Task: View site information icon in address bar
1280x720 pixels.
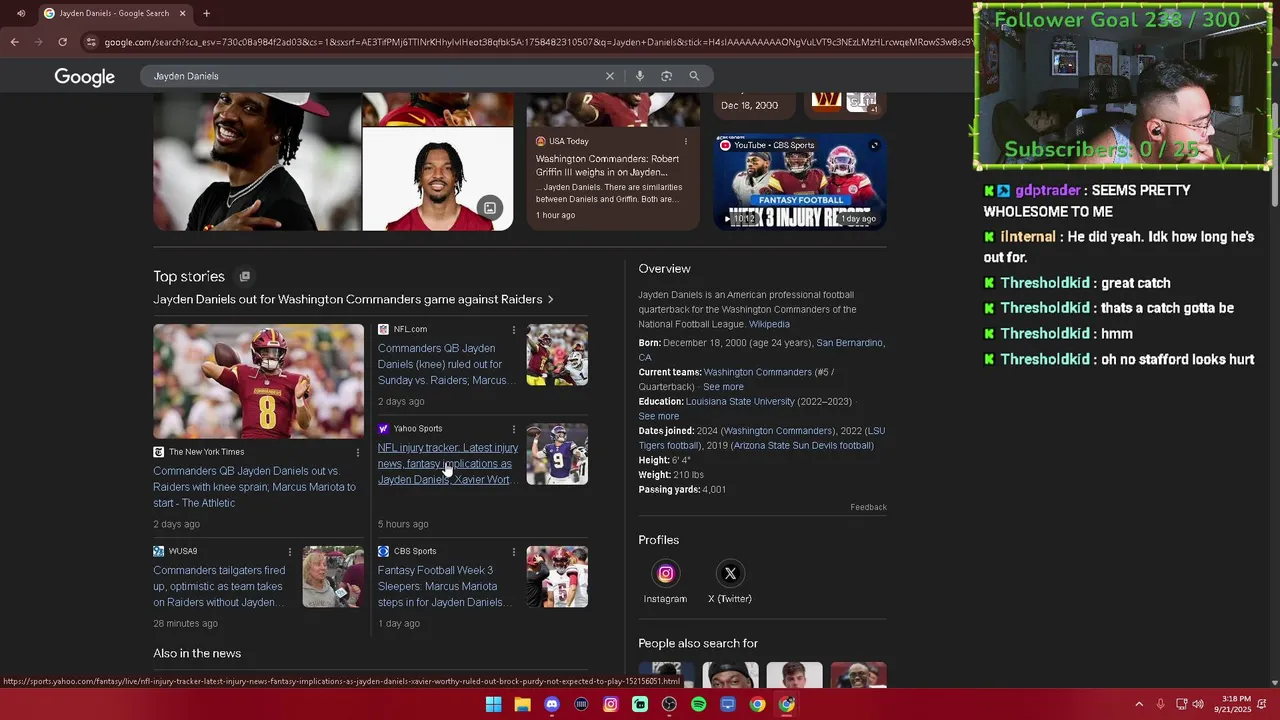Action: (91, 42)
